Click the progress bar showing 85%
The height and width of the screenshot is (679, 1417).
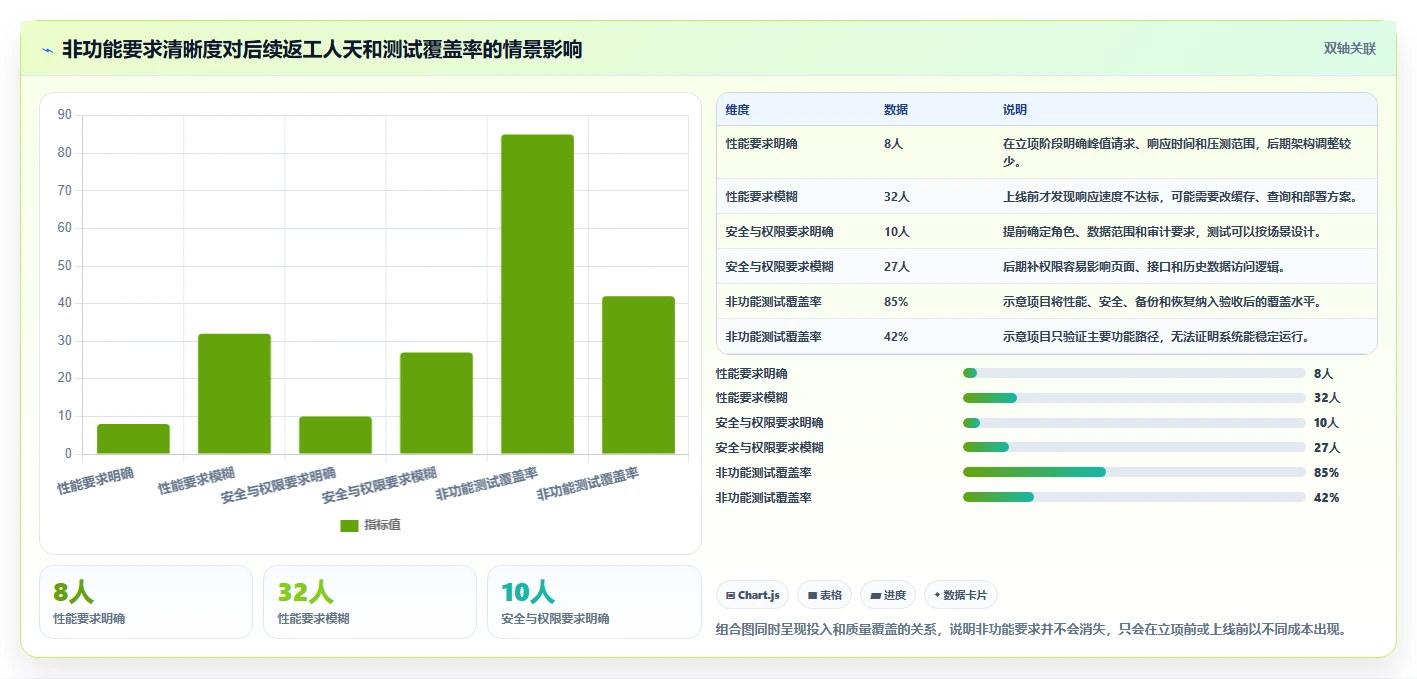[1134, 472]
